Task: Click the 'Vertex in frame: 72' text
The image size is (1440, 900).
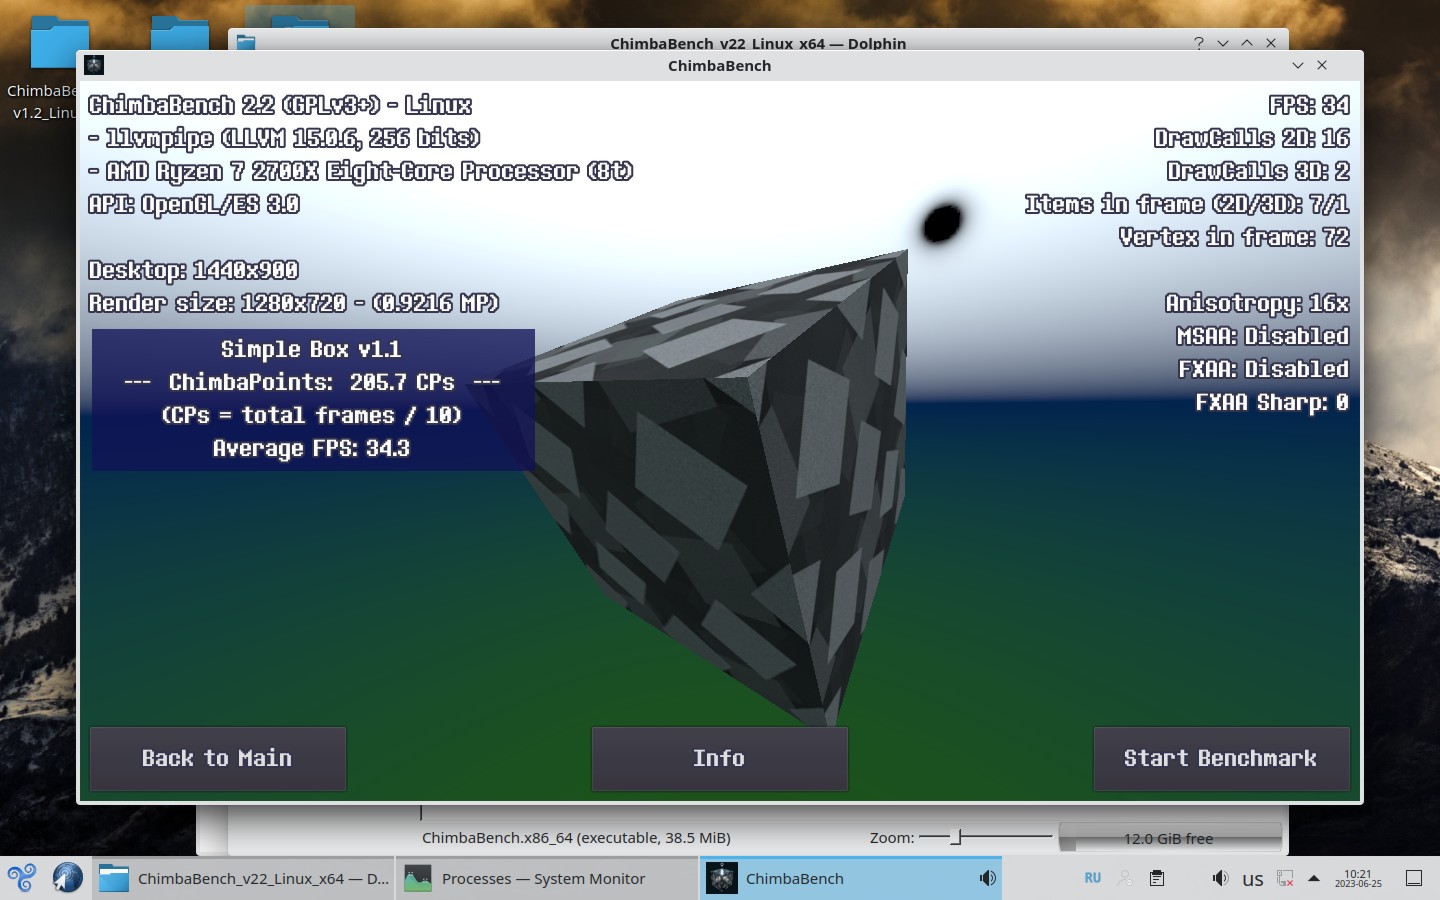Action: tap(1234, 237)
